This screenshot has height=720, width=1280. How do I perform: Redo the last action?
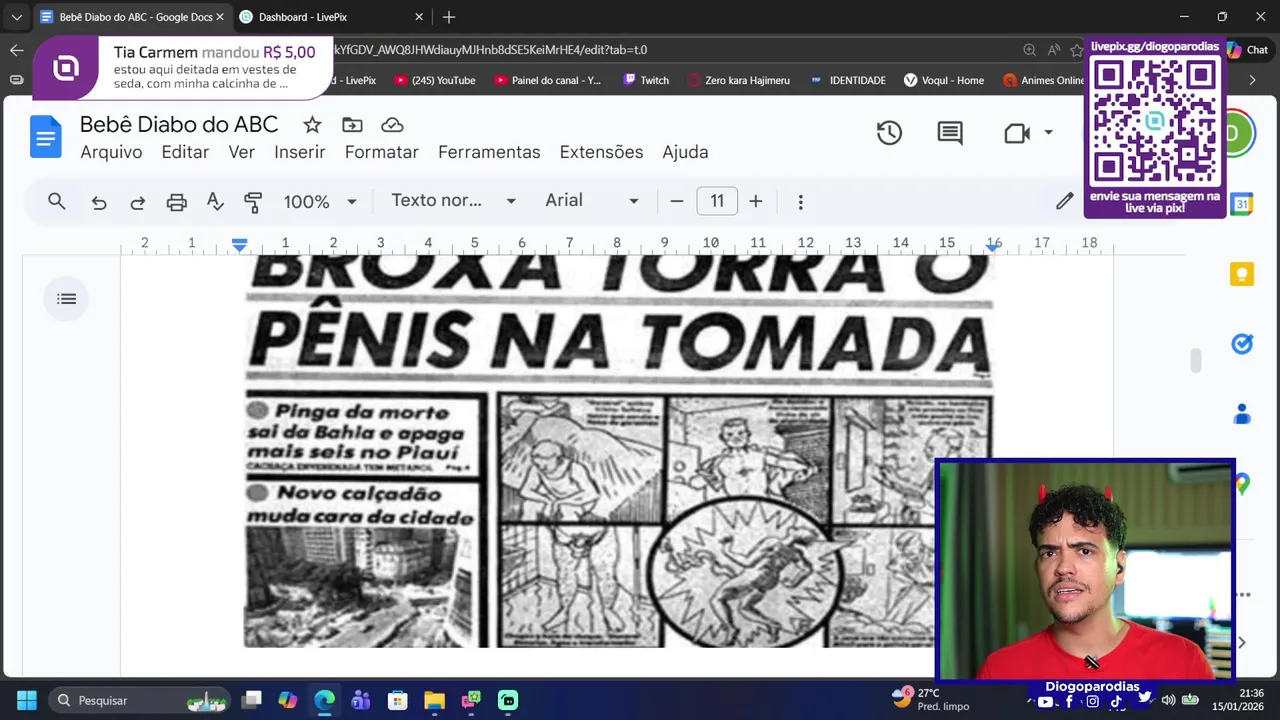[x=138, y=202]
